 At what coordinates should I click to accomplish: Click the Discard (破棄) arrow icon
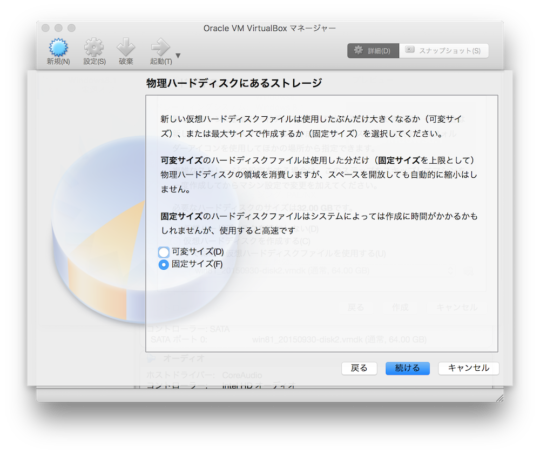[126, 48]
